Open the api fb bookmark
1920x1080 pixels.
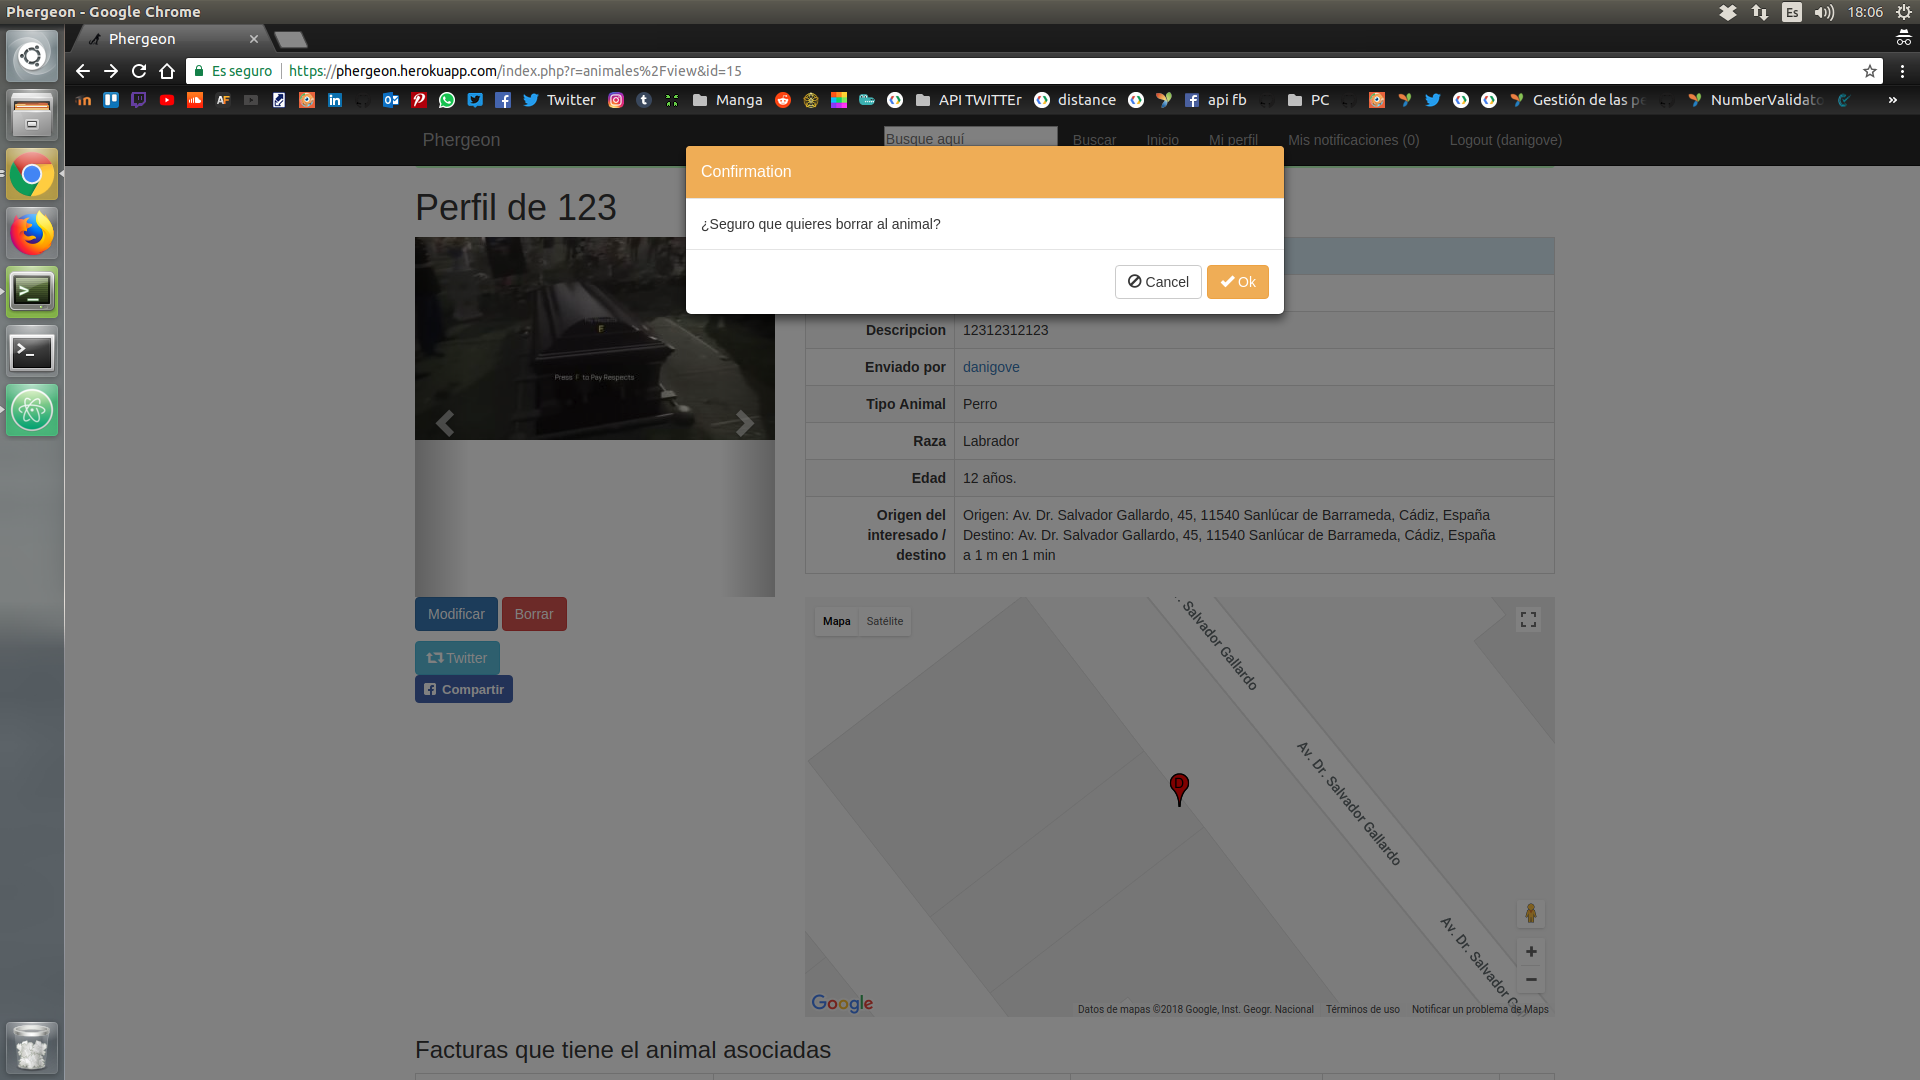point(1215,100)
